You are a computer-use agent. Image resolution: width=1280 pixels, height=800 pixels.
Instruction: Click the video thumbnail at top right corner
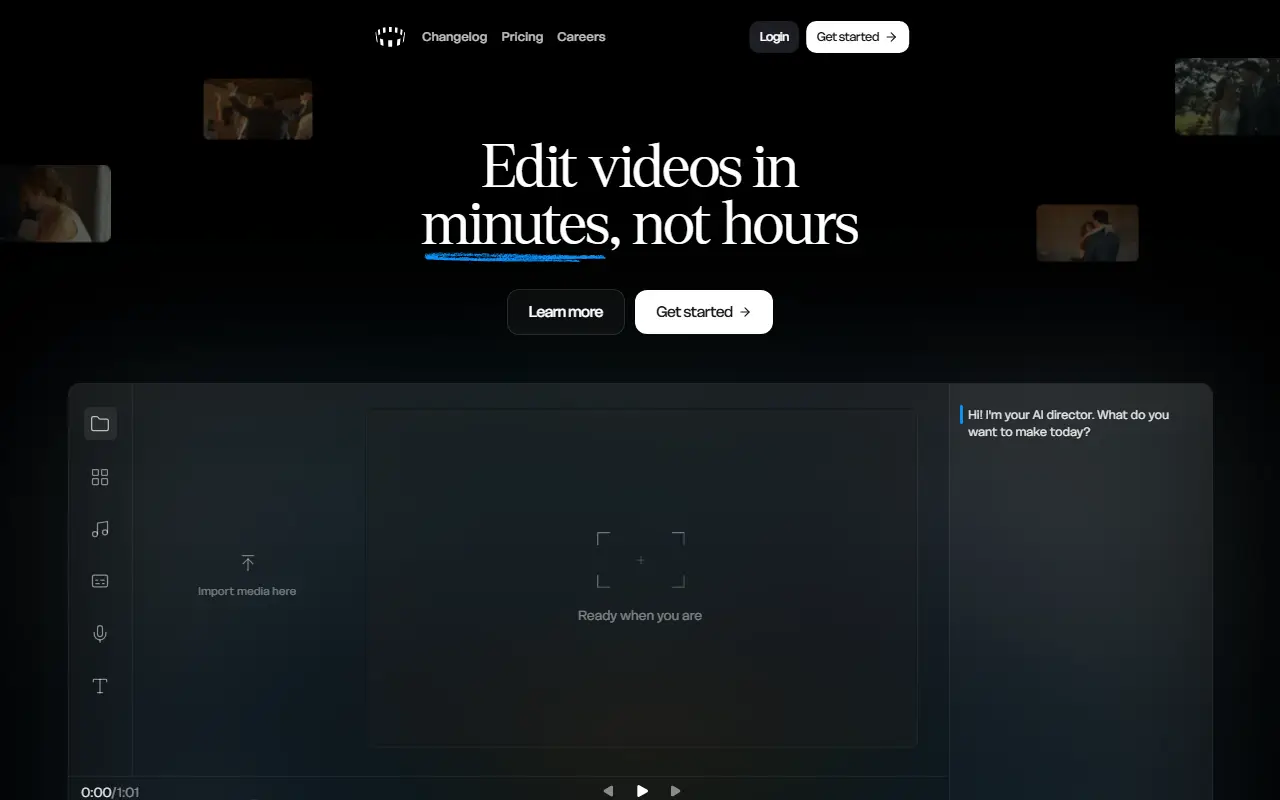1227,96
